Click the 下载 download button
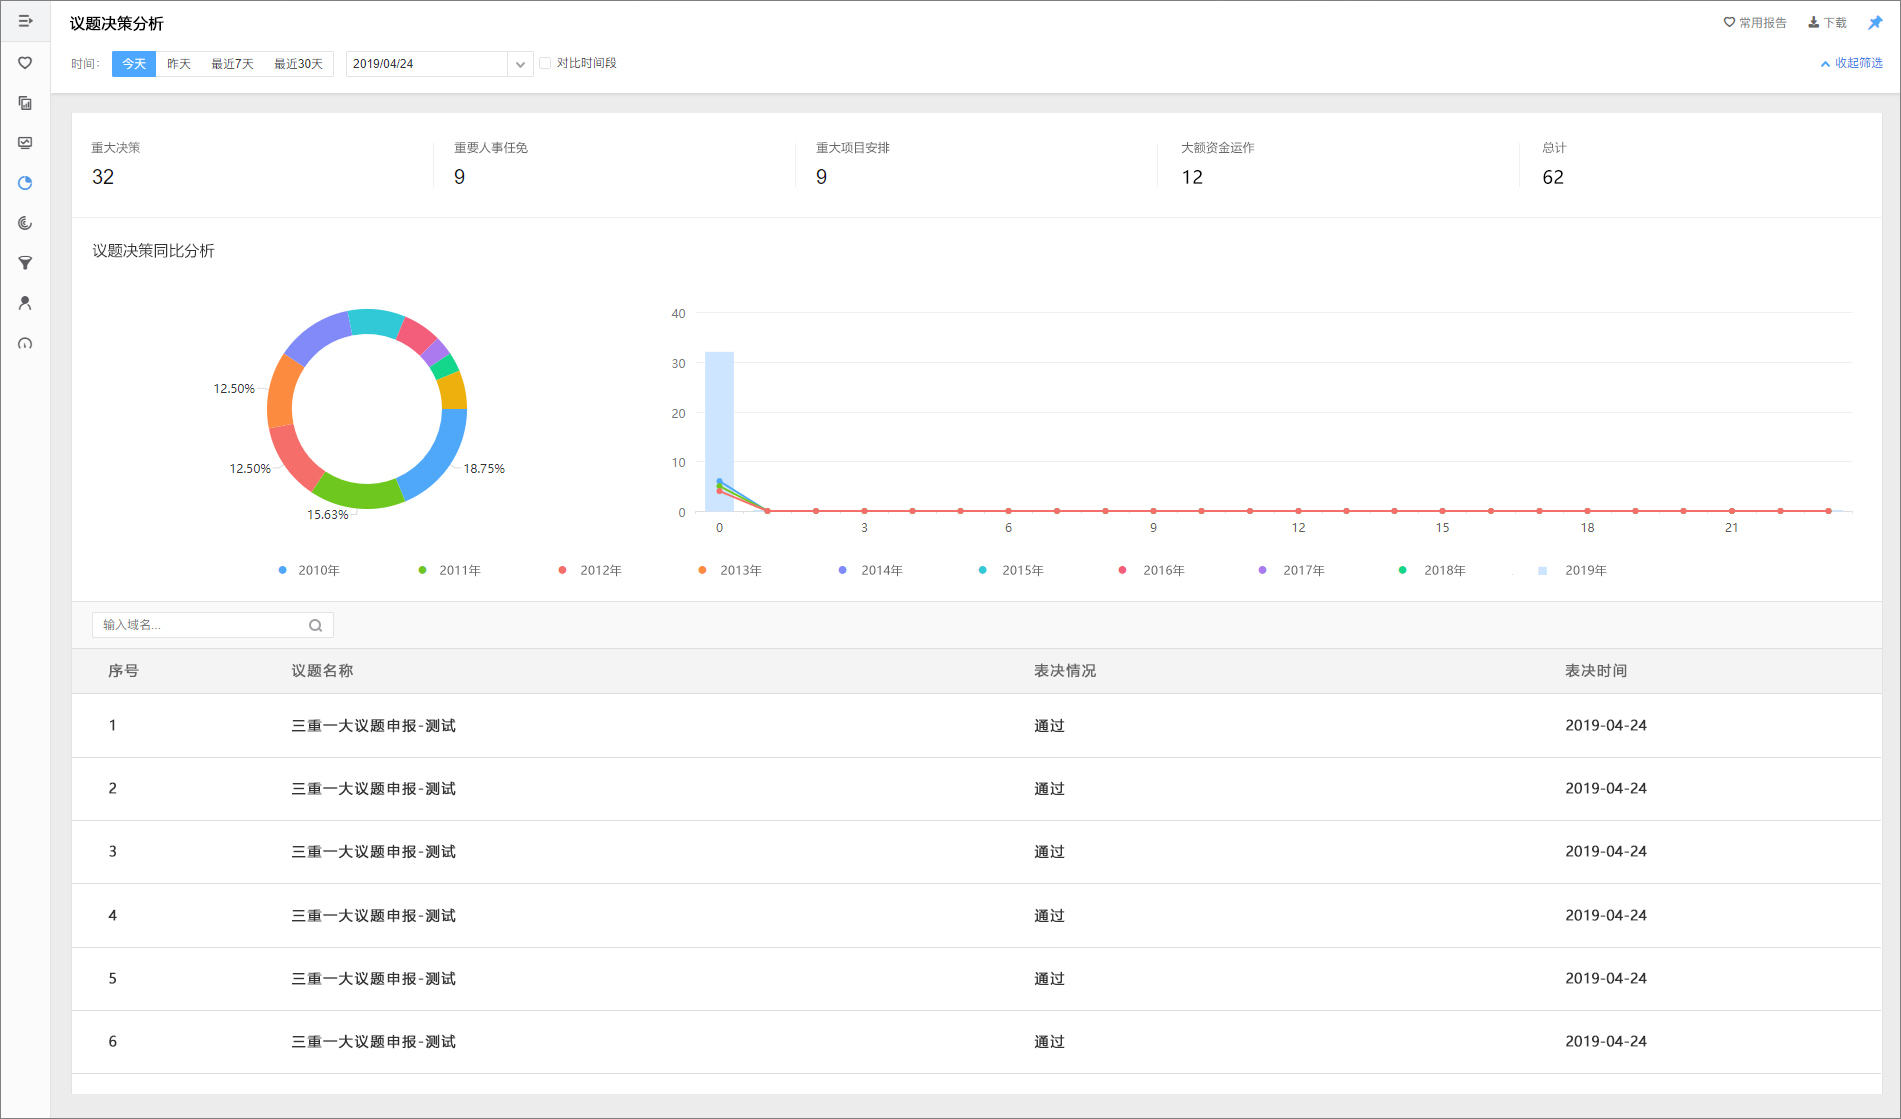The height and width of the screenshot is (1119, 1901). pos(1827,22)
